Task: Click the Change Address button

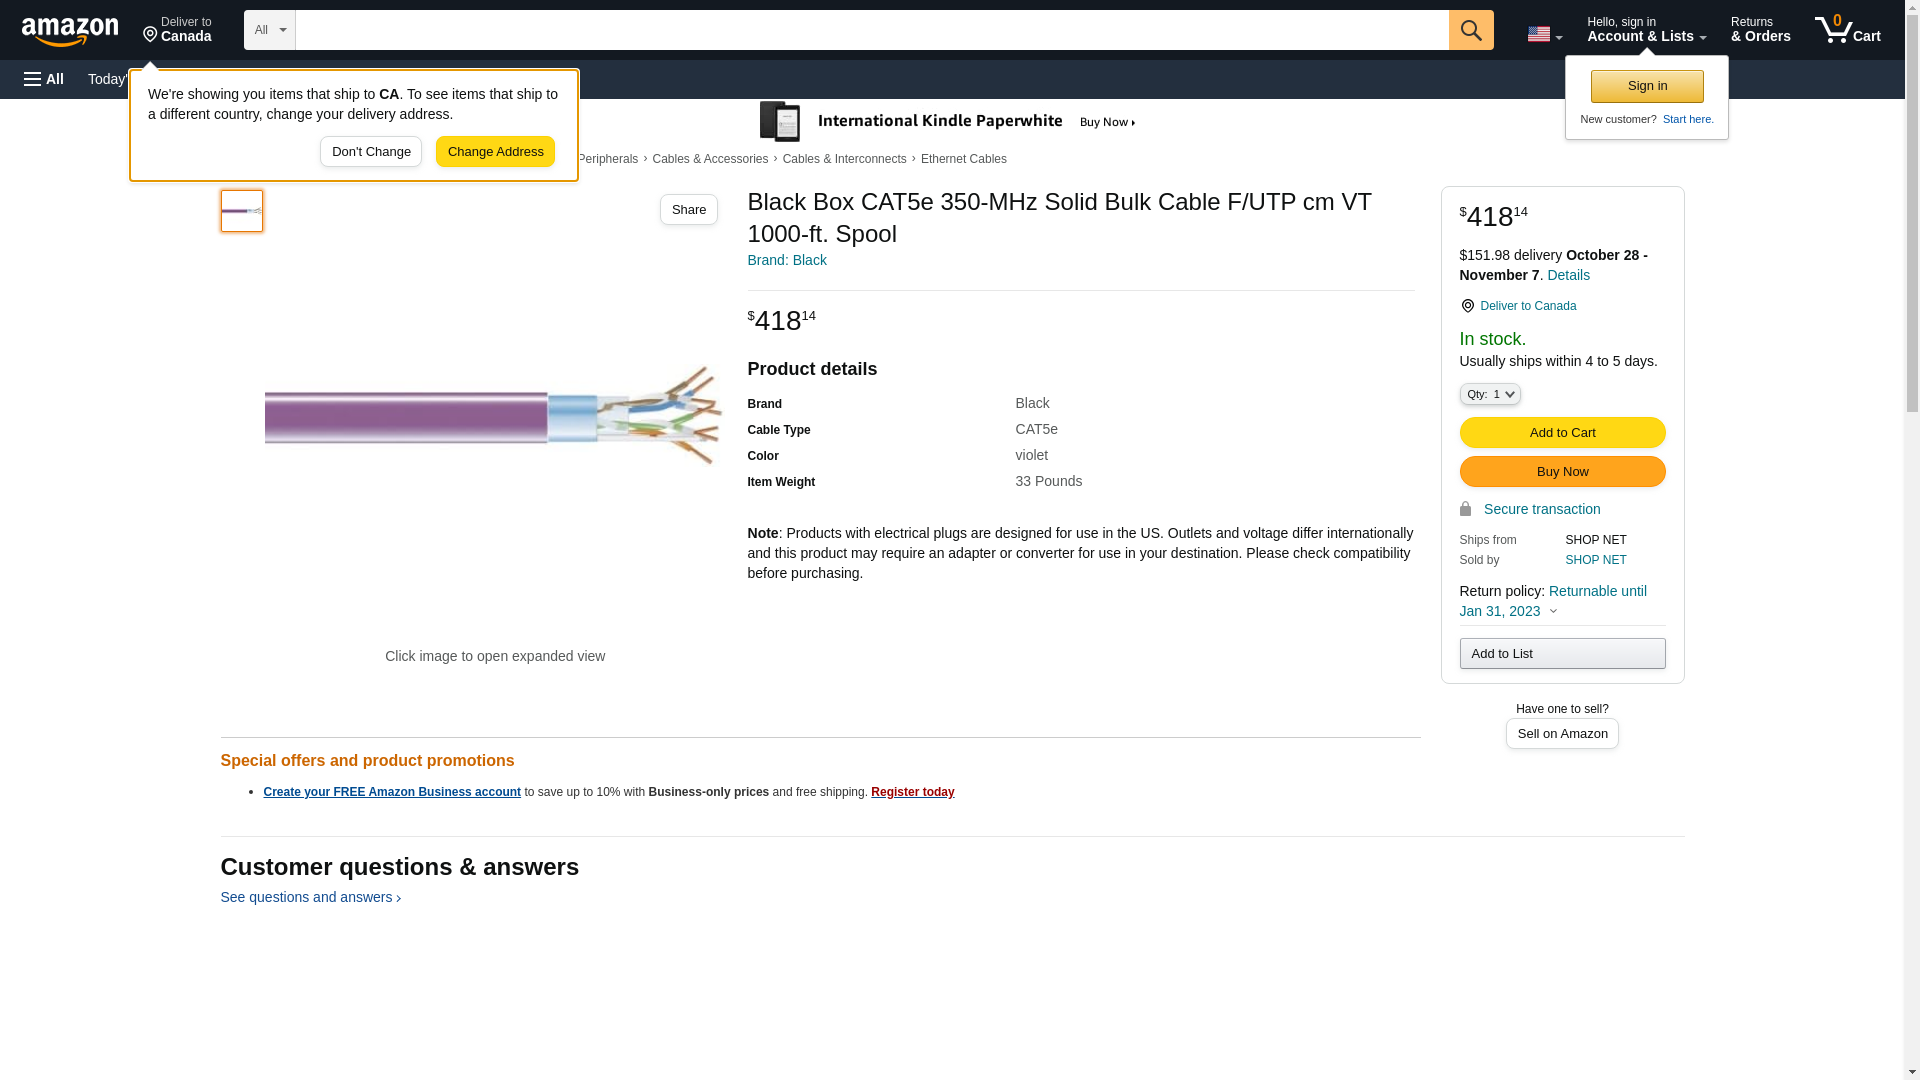Action: tap(495, 152)
